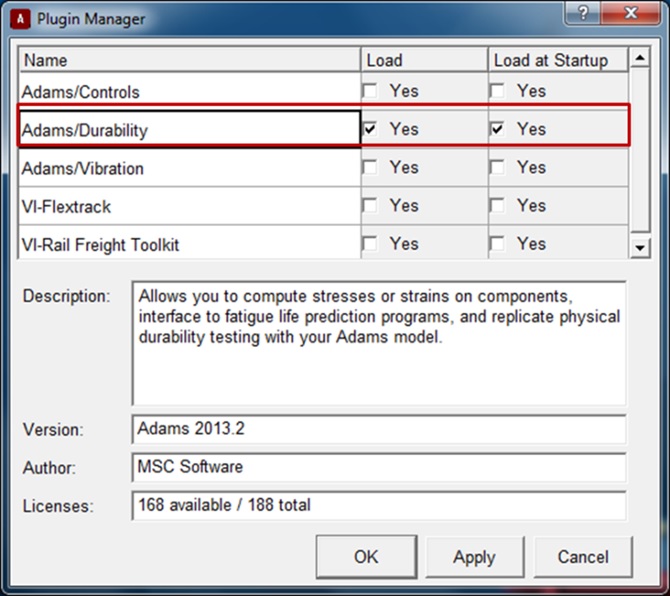670x596 pixels.
Task: Enable Load for Adams/Controls
Action: (372, 91)
